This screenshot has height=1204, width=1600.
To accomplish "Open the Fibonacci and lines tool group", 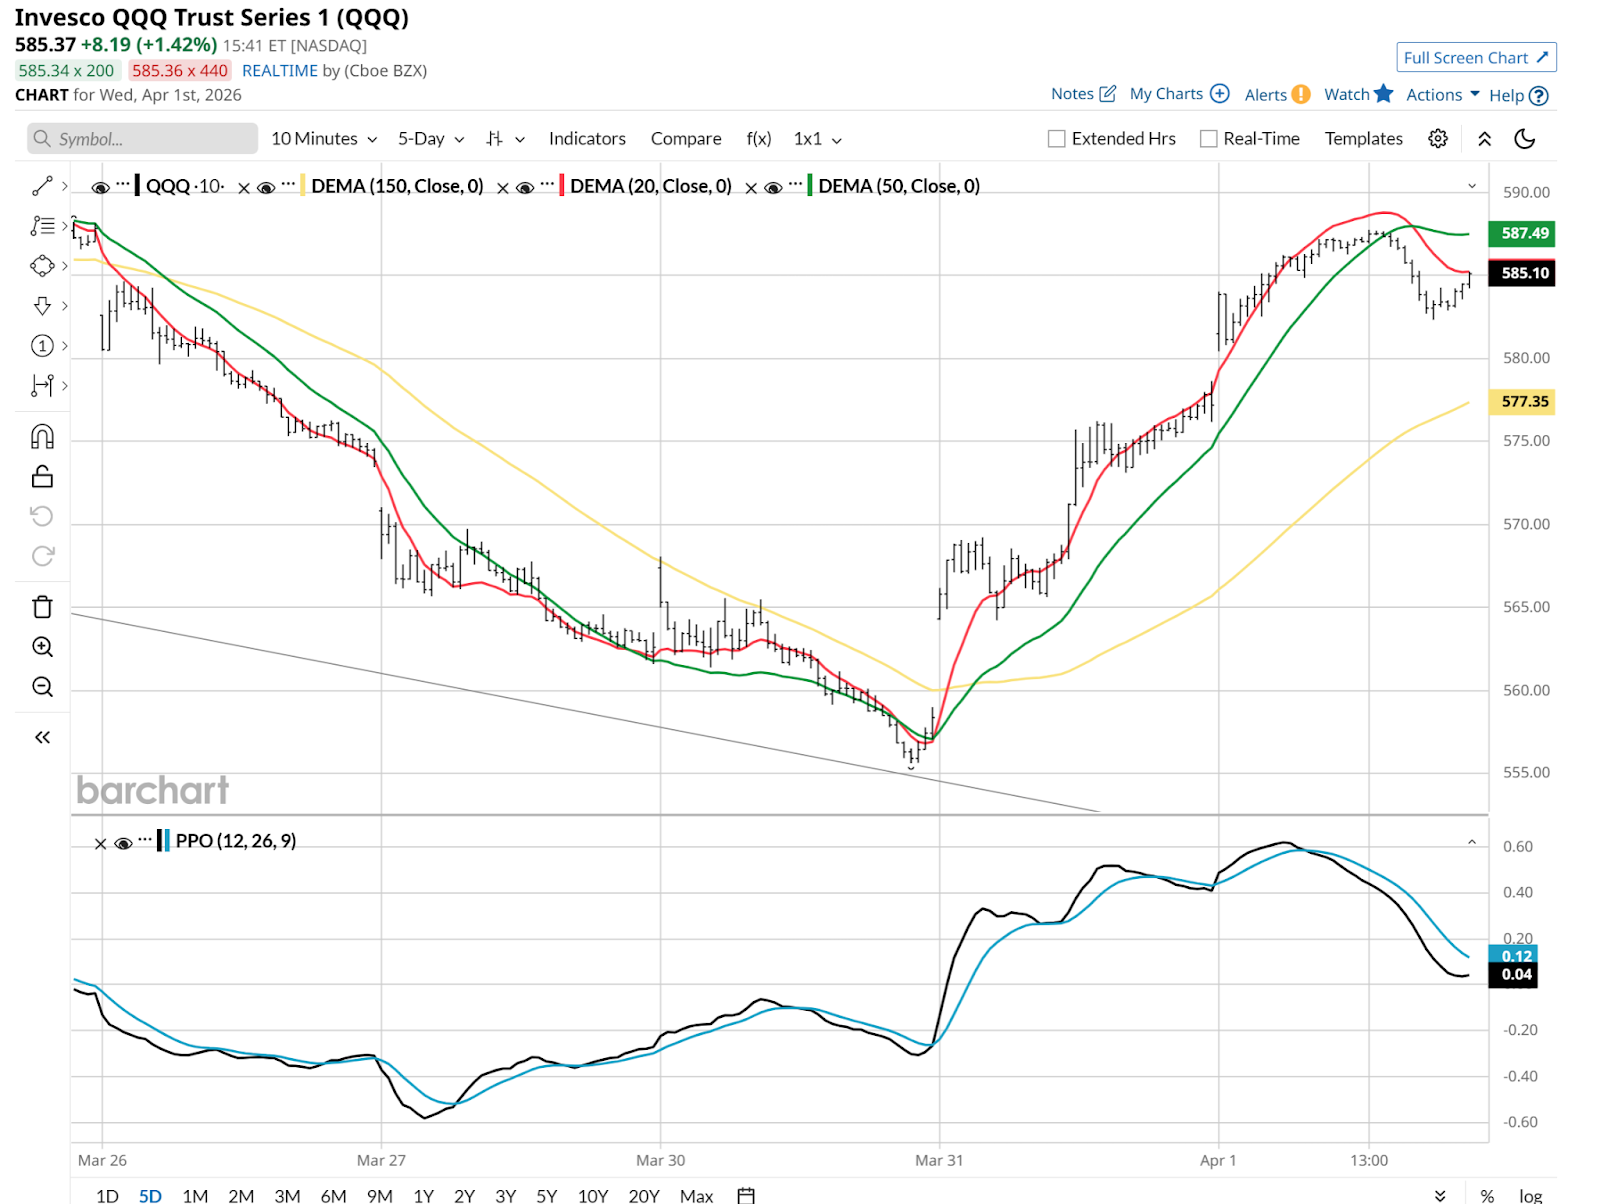I will (42, 226).
